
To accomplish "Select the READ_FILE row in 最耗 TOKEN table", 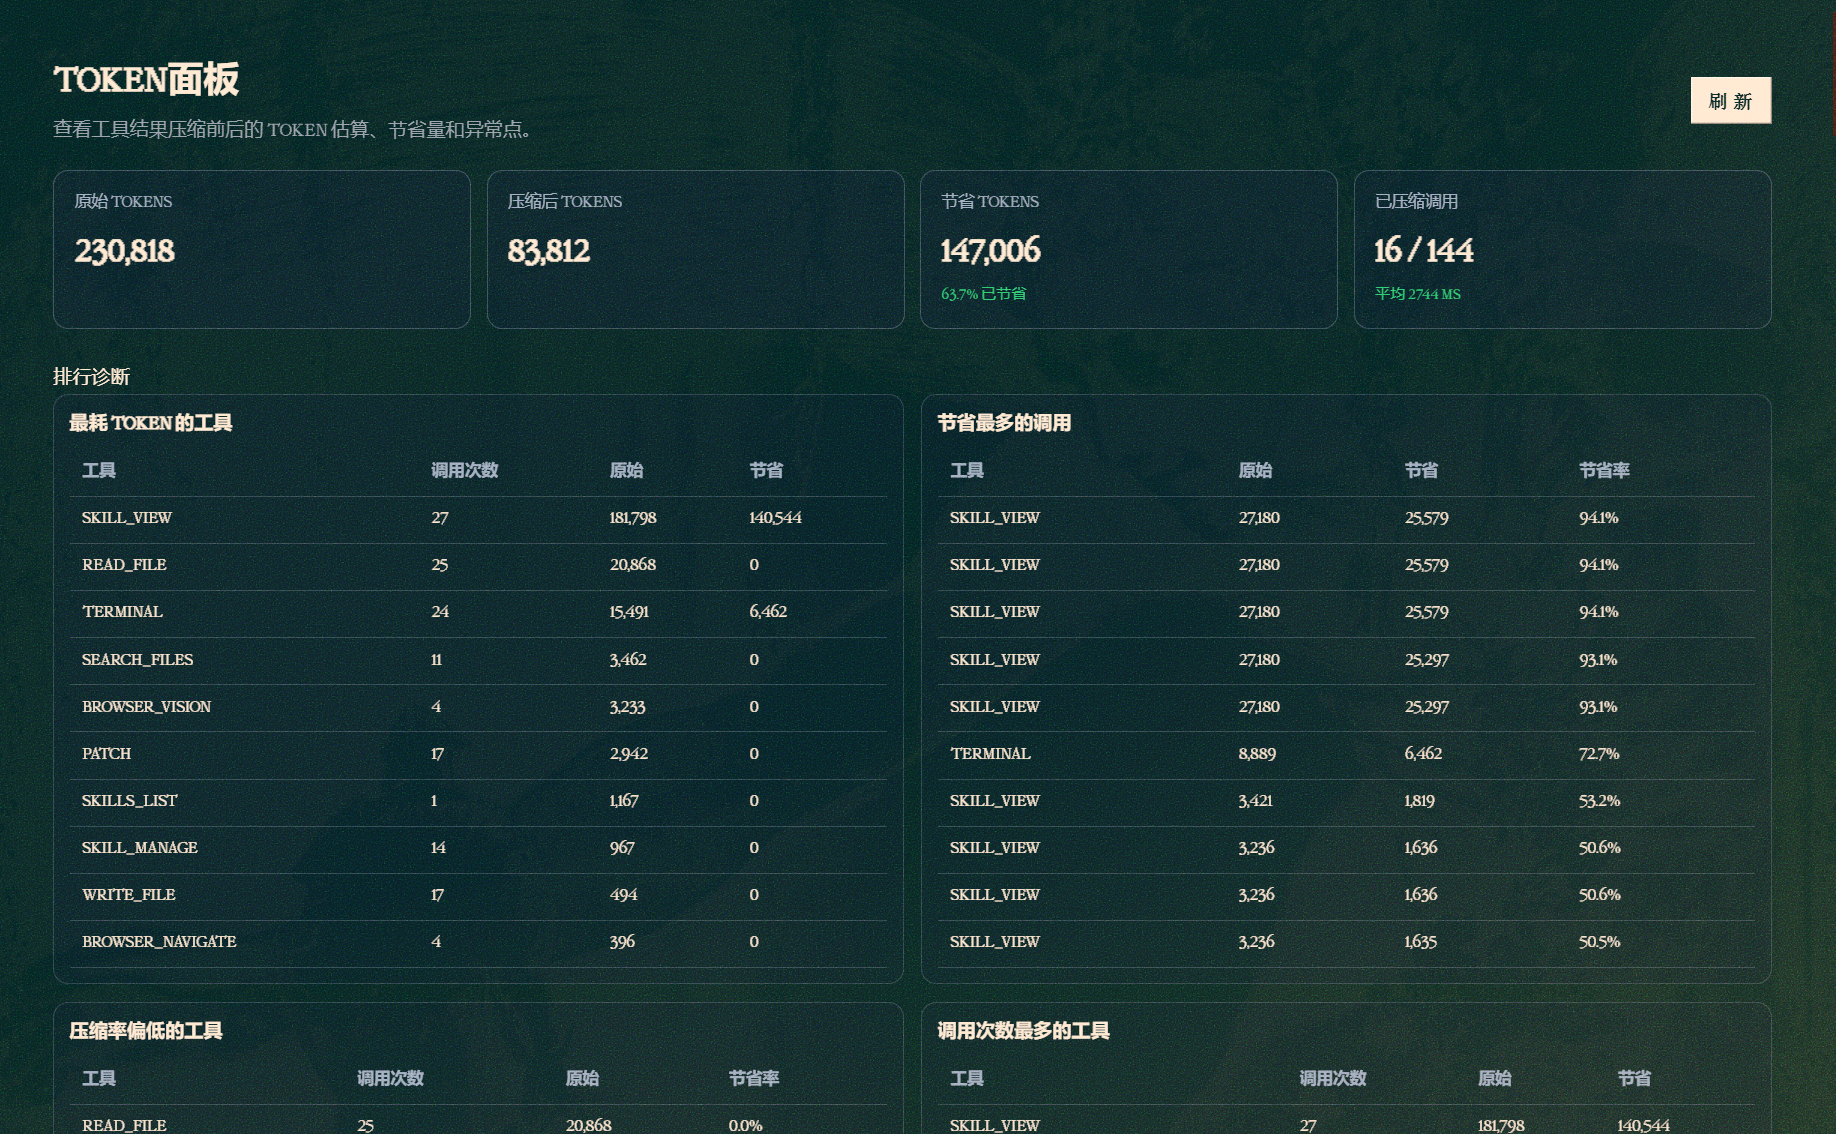I will [x=478, y=565].
